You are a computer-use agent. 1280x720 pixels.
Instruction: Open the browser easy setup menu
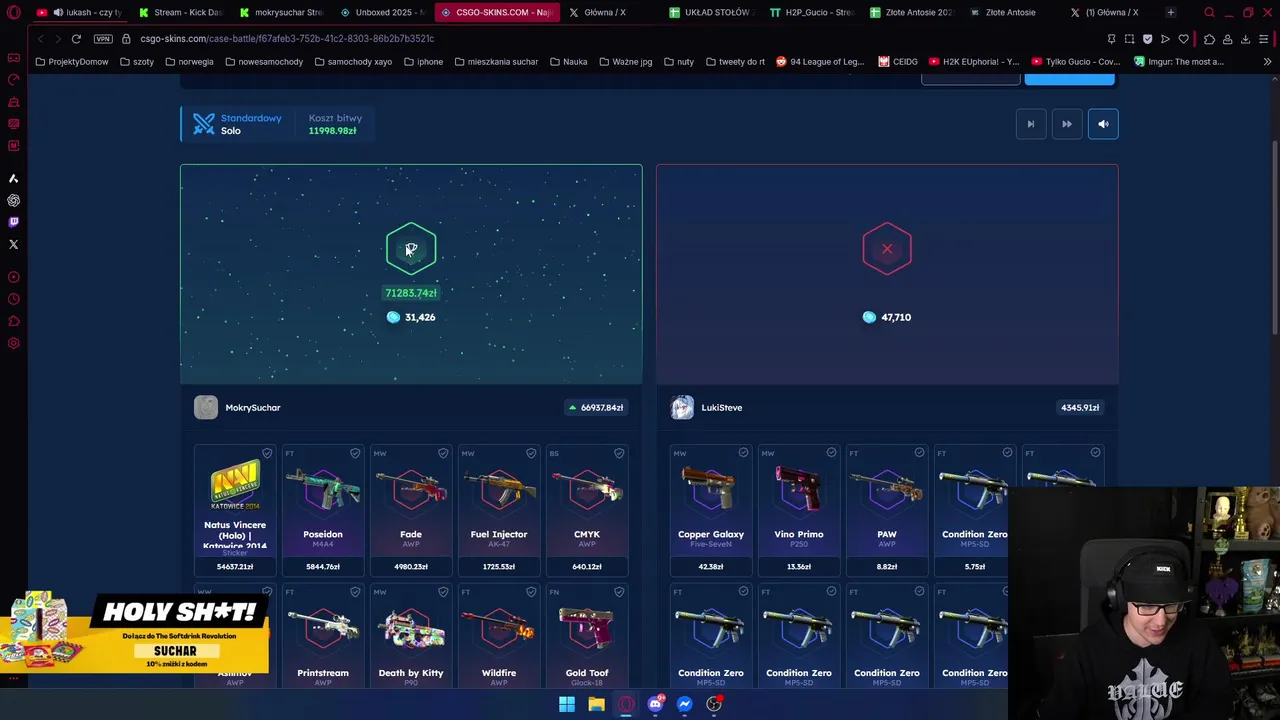point(1263,38)
